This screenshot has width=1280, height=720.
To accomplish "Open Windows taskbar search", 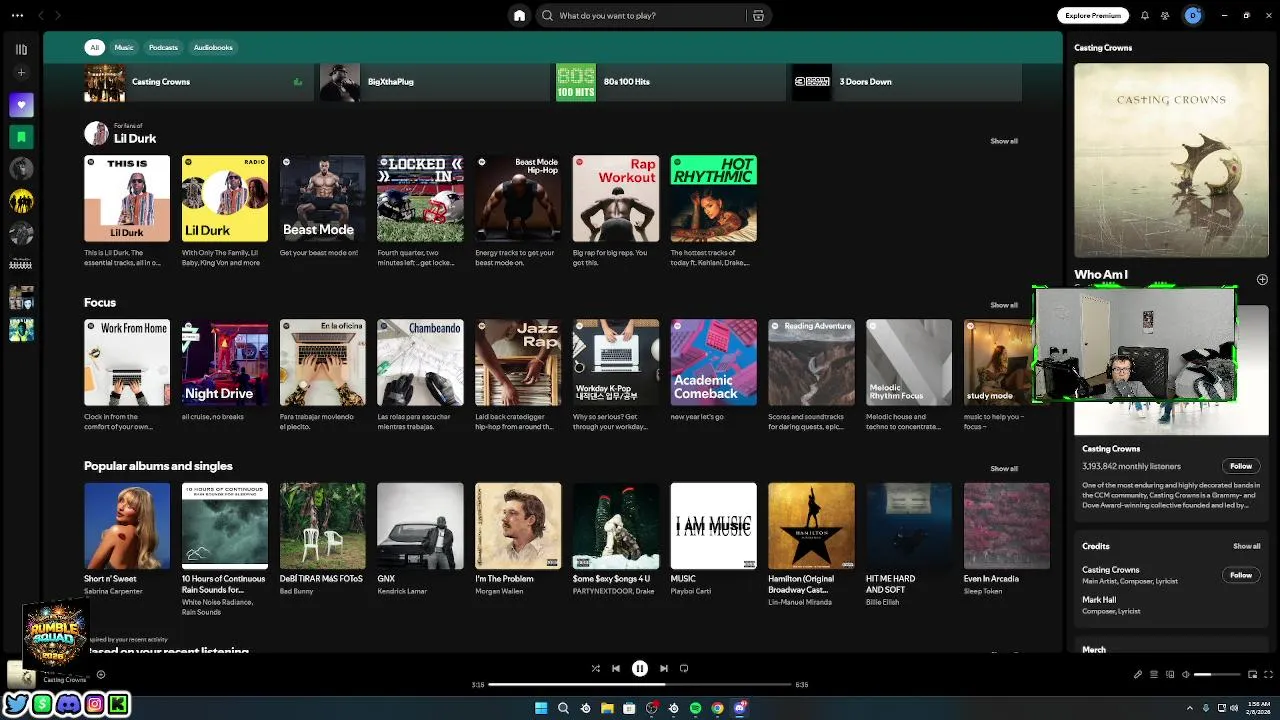I will pos(563,708).
